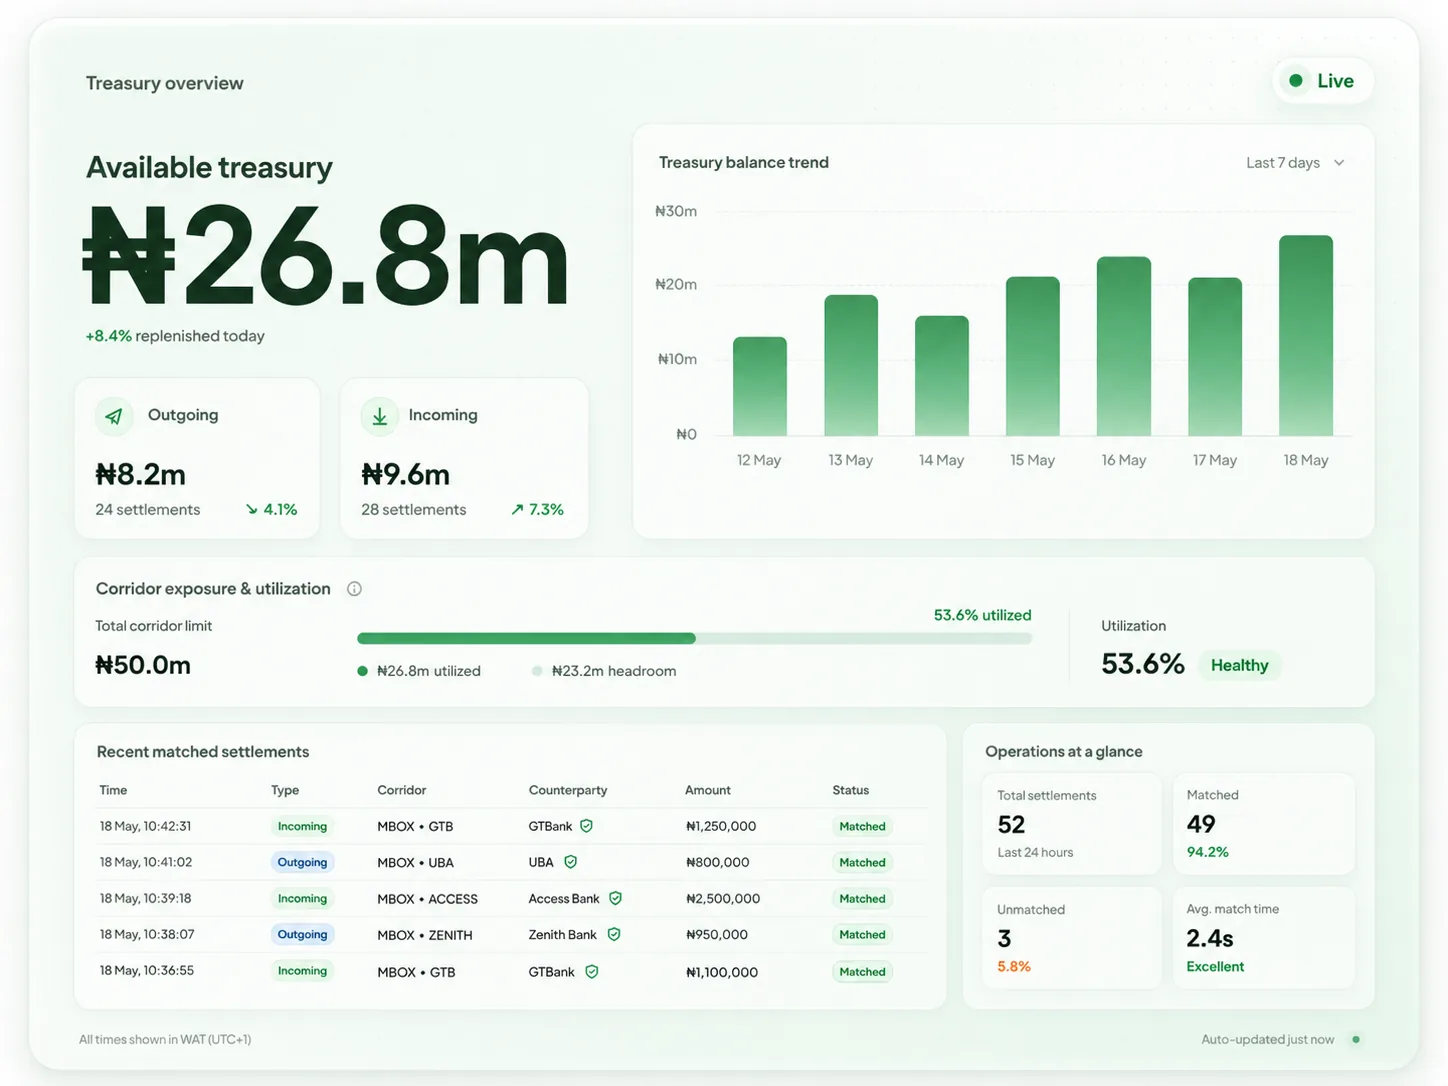Click the Amount column header

[708, 790]
